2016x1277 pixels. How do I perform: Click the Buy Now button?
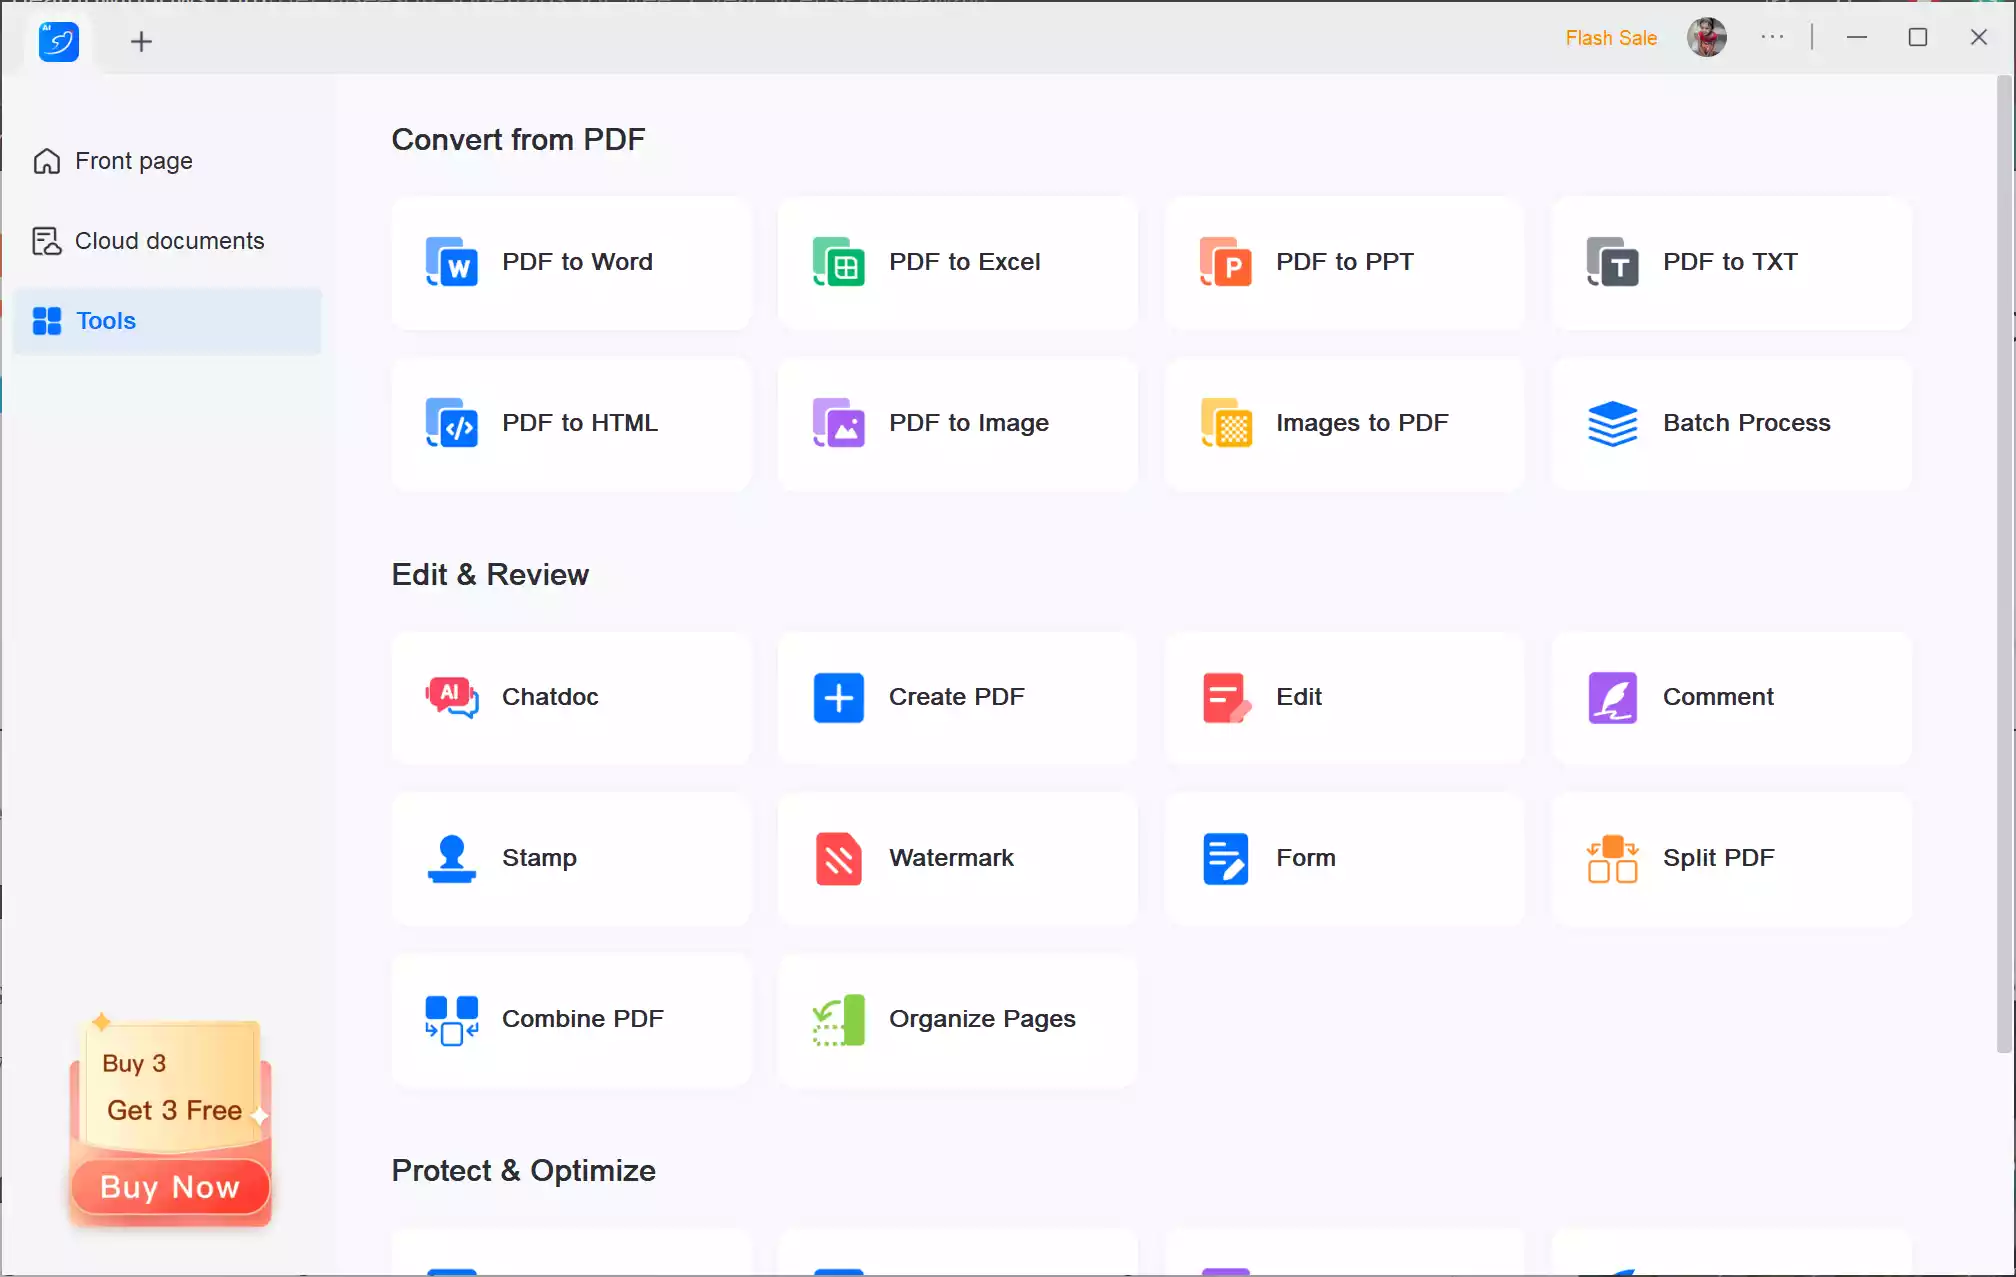tap(170, 1187)
